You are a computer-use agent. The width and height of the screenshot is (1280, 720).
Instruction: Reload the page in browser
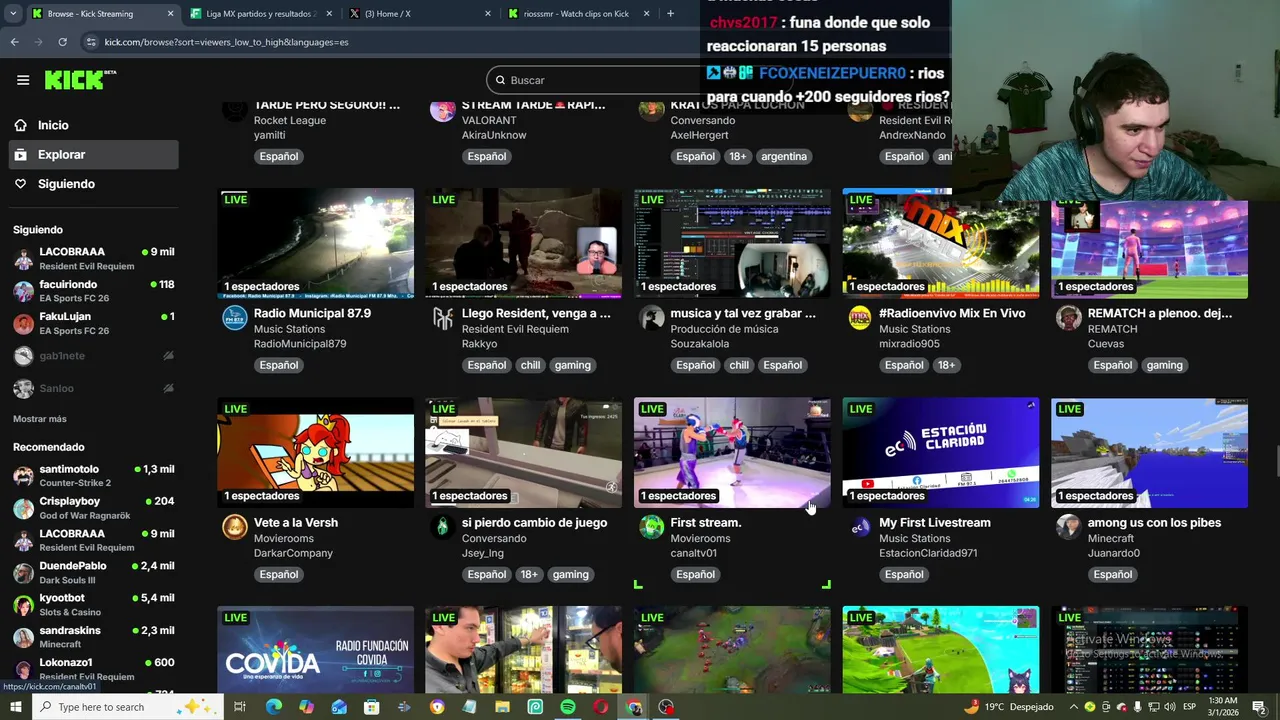coord(62,42)
